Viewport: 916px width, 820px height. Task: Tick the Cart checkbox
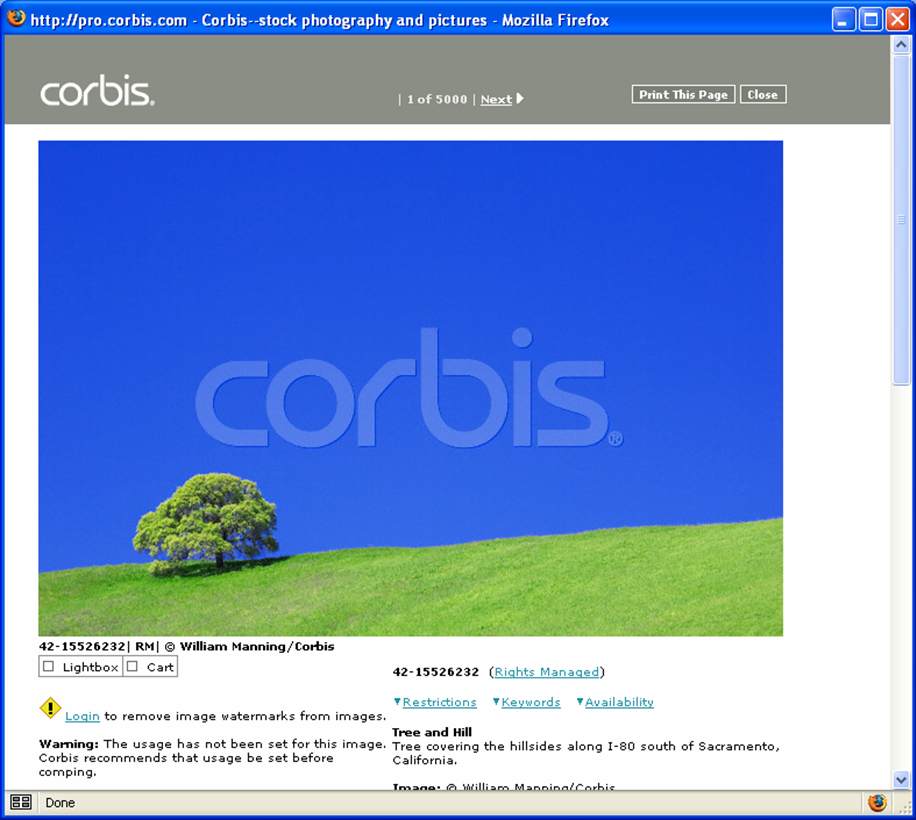pos(133,667)
